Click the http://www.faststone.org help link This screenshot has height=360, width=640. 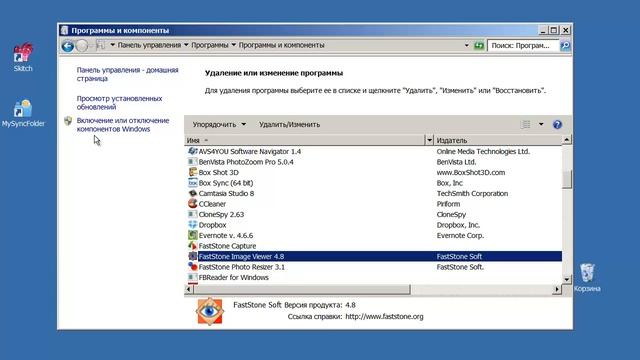(384, 317)
